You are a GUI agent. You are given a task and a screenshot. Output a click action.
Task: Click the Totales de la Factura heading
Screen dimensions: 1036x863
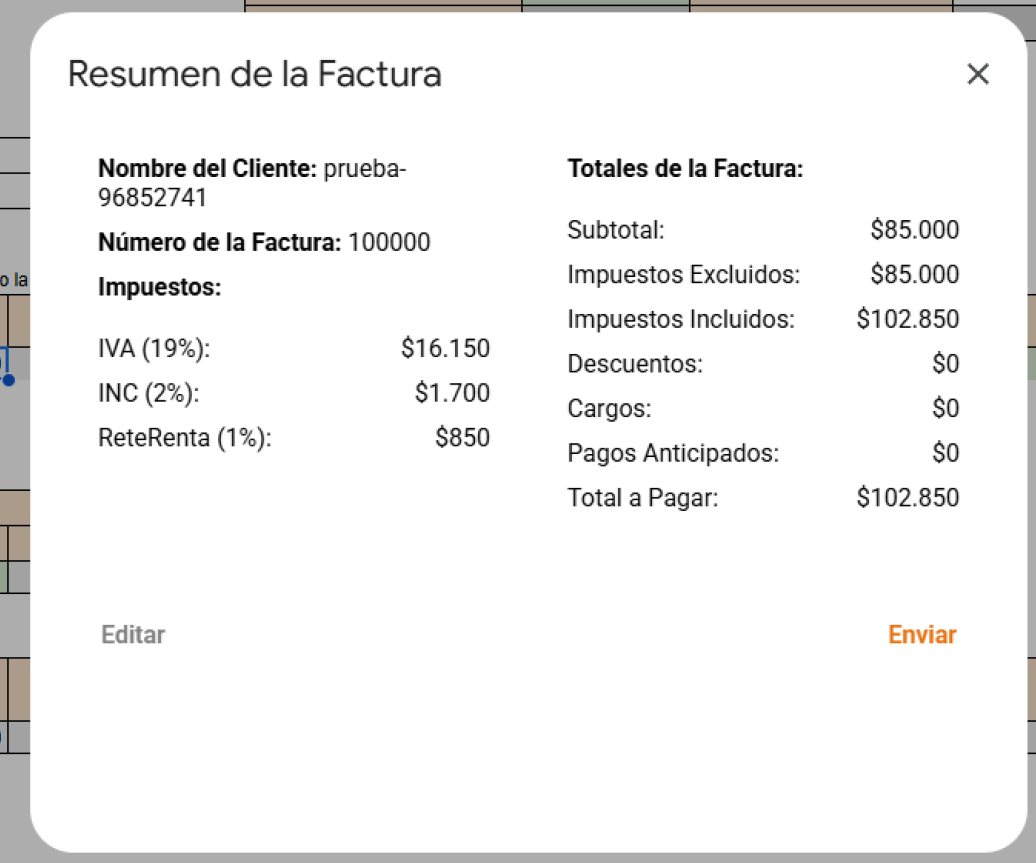[685, 169]
